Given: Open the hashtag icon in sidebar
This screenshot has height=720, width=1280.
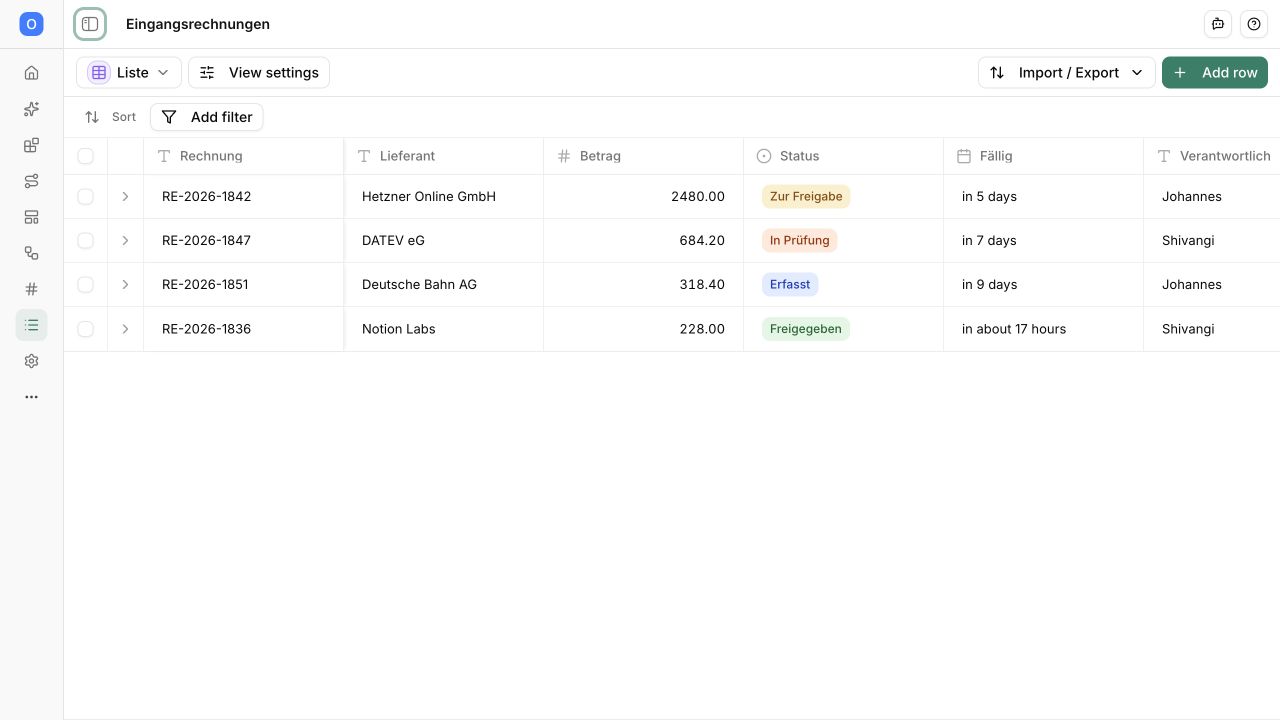Looking at the screenshot, I should (31, 289).
